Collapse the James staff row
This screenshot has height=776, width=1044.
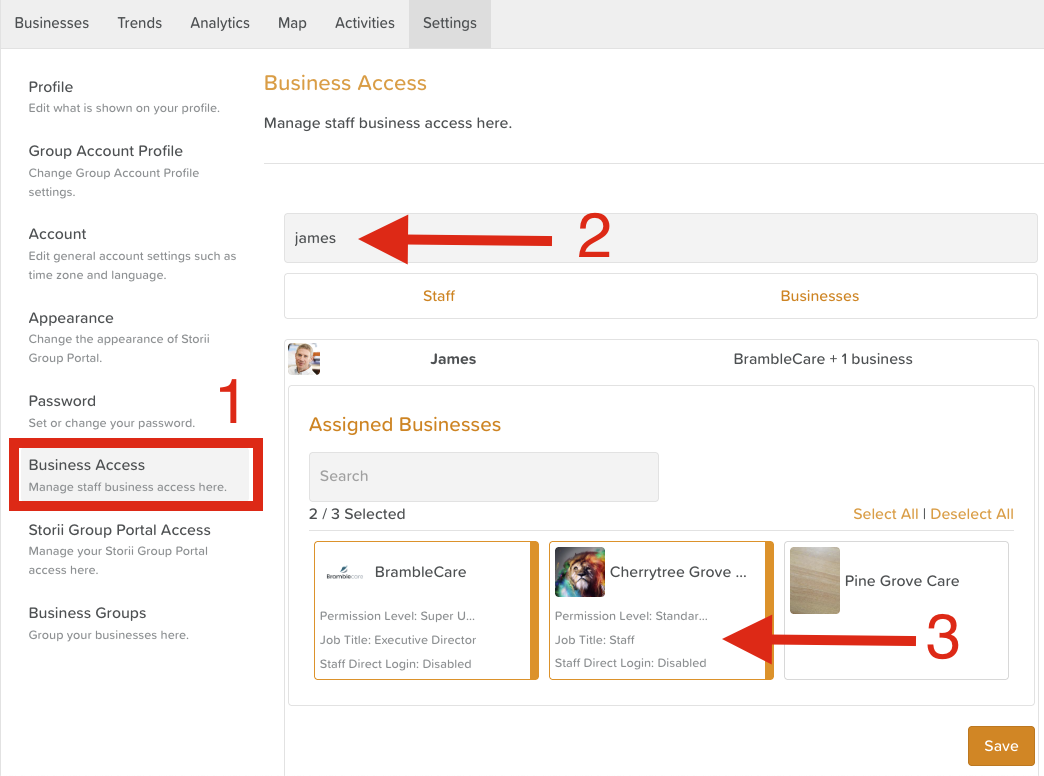tap(660, 360)
